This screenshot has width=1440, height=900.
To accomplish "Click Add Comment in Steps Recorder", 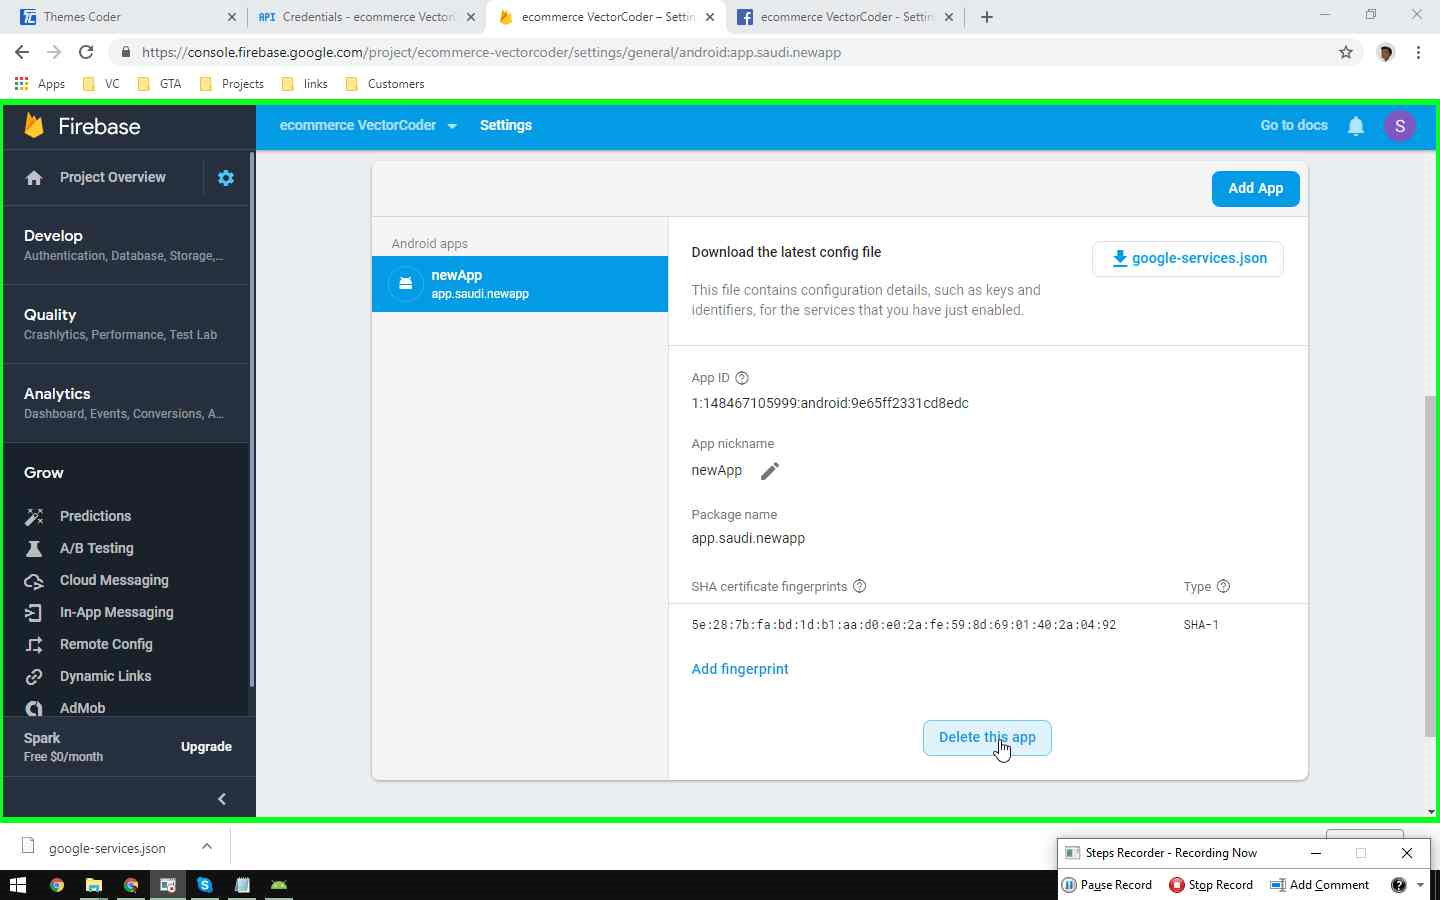I will [1319, 885].
